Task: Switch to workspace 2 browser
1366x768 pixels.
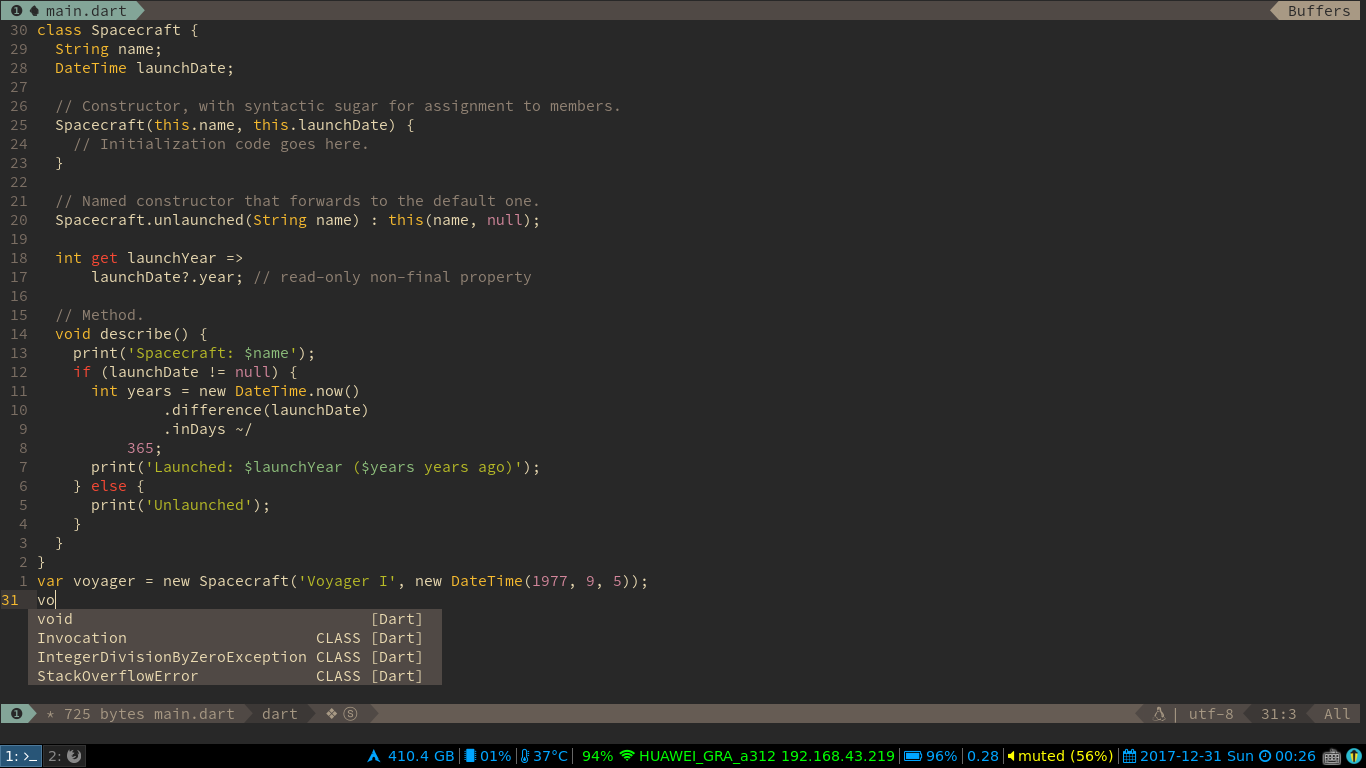Action: coord(65,756)
